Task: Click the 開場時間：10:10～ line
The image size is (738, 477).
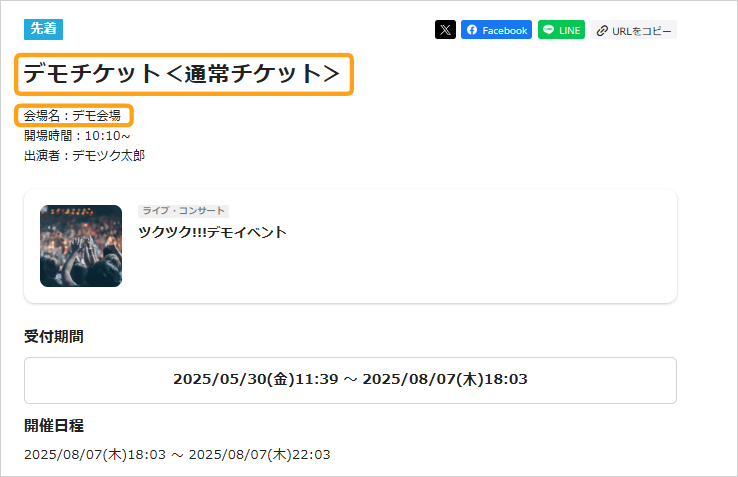Action: tap(77, 135)
